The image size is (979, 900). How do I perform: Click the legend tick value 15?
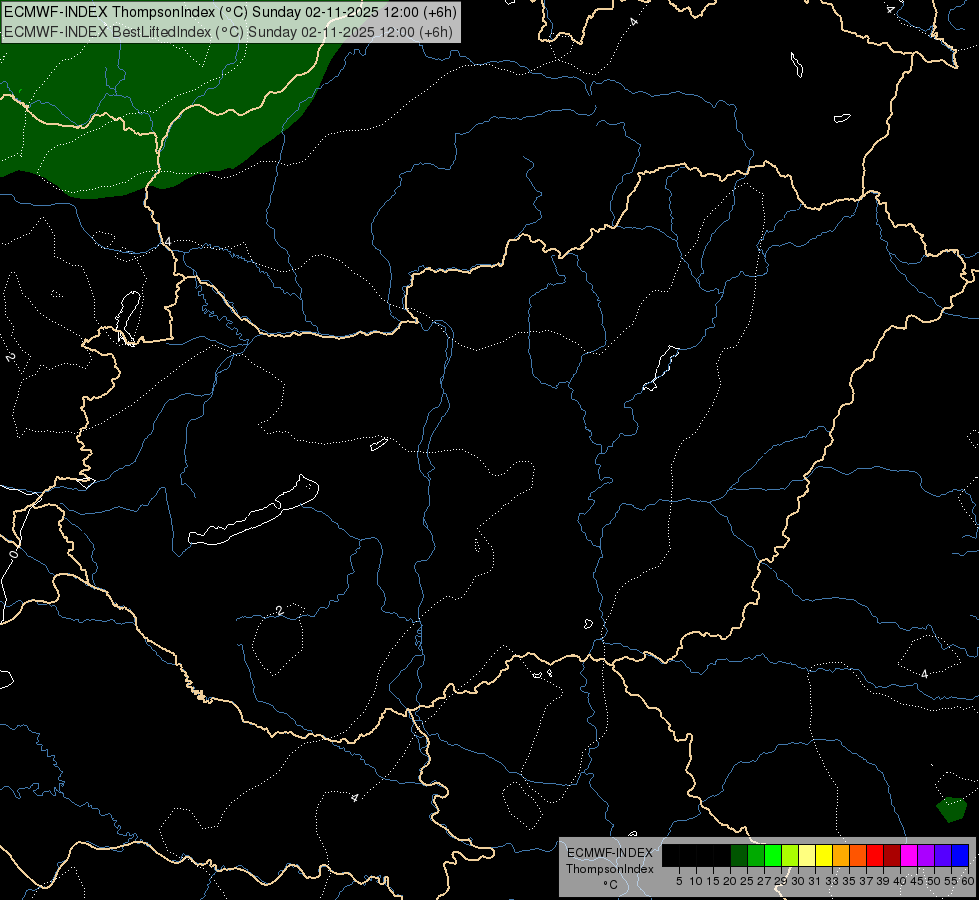(712, 881)
